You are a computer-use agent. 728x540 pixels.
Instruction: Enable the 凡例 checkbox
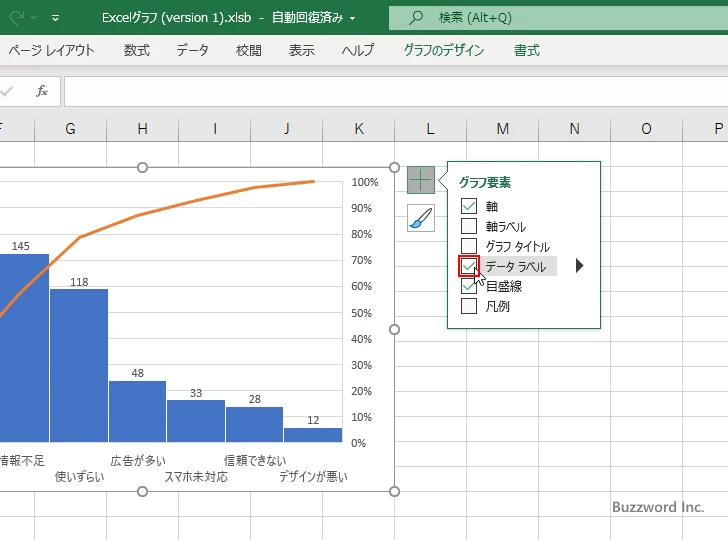pos(469,306)
